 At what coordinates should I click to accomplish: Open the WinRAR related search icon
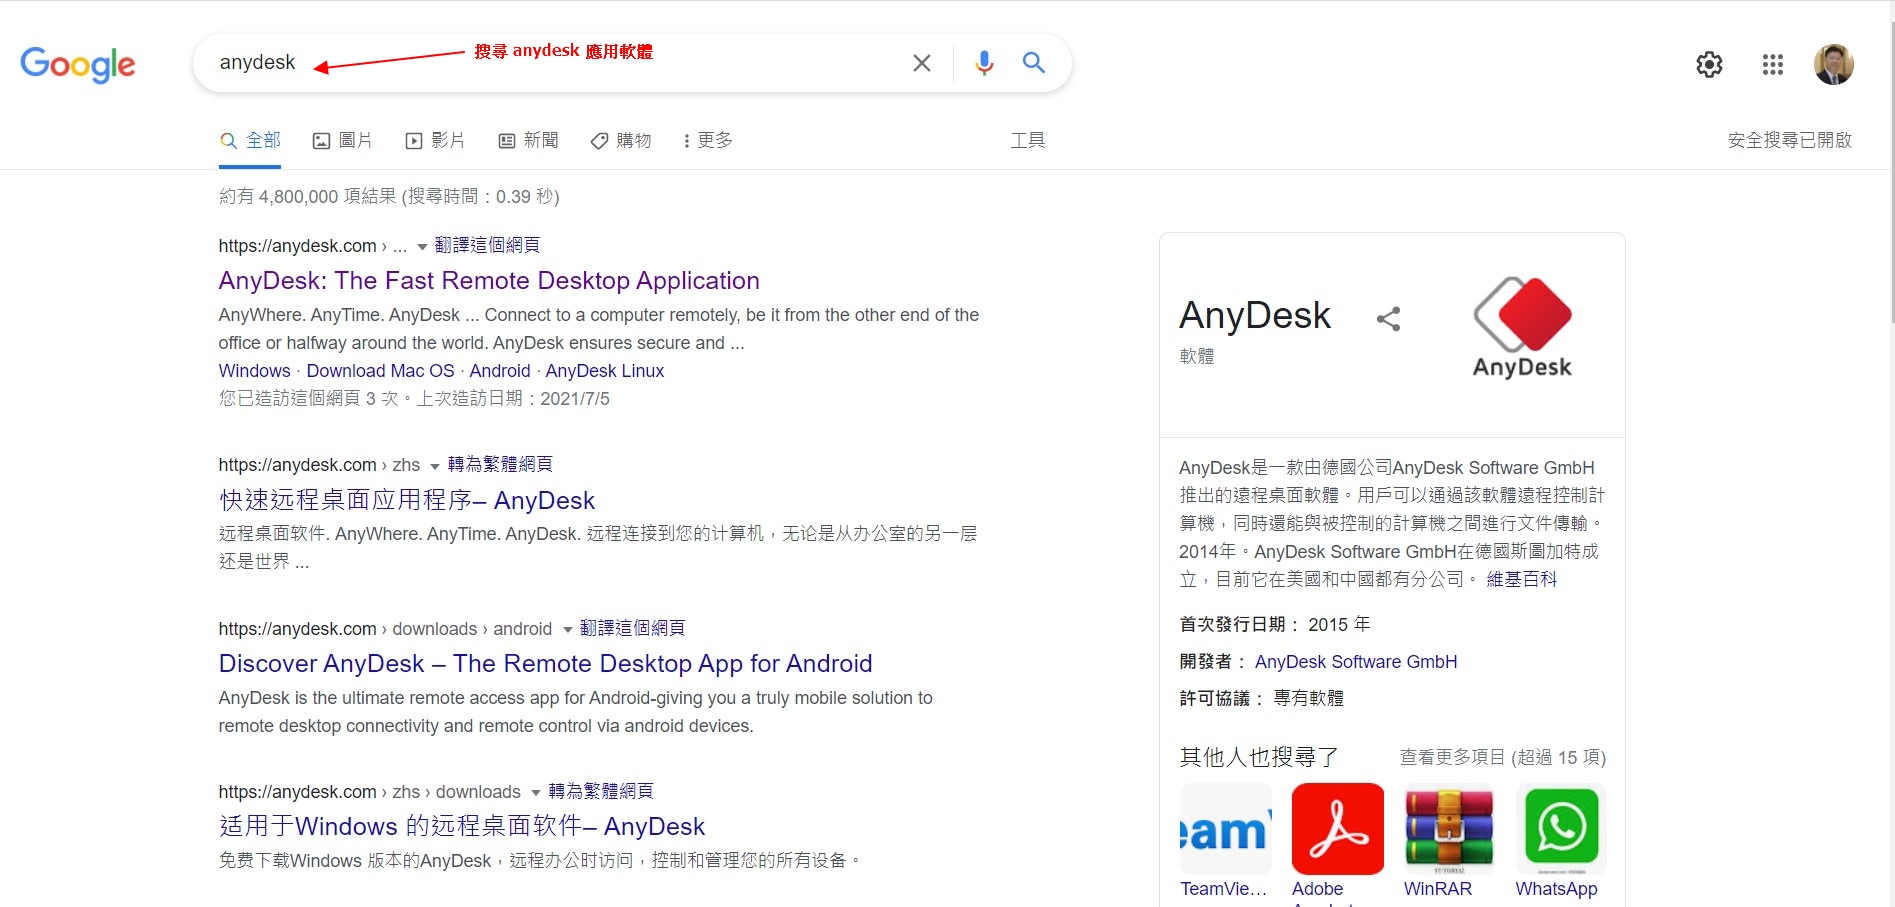[x=1449, y=829]
